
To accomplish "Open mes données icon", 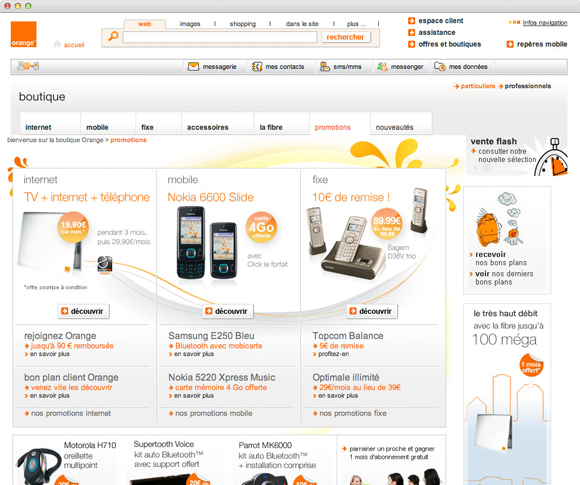I will 440,67.
